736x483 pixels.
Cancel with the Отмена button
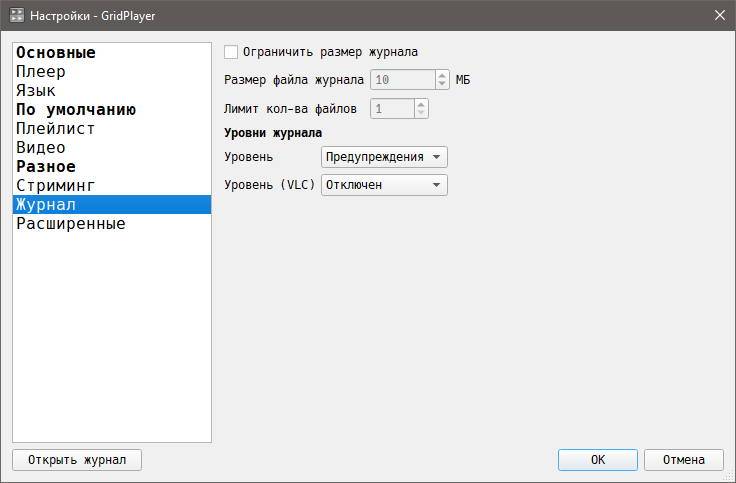click(x=683, y=460)
